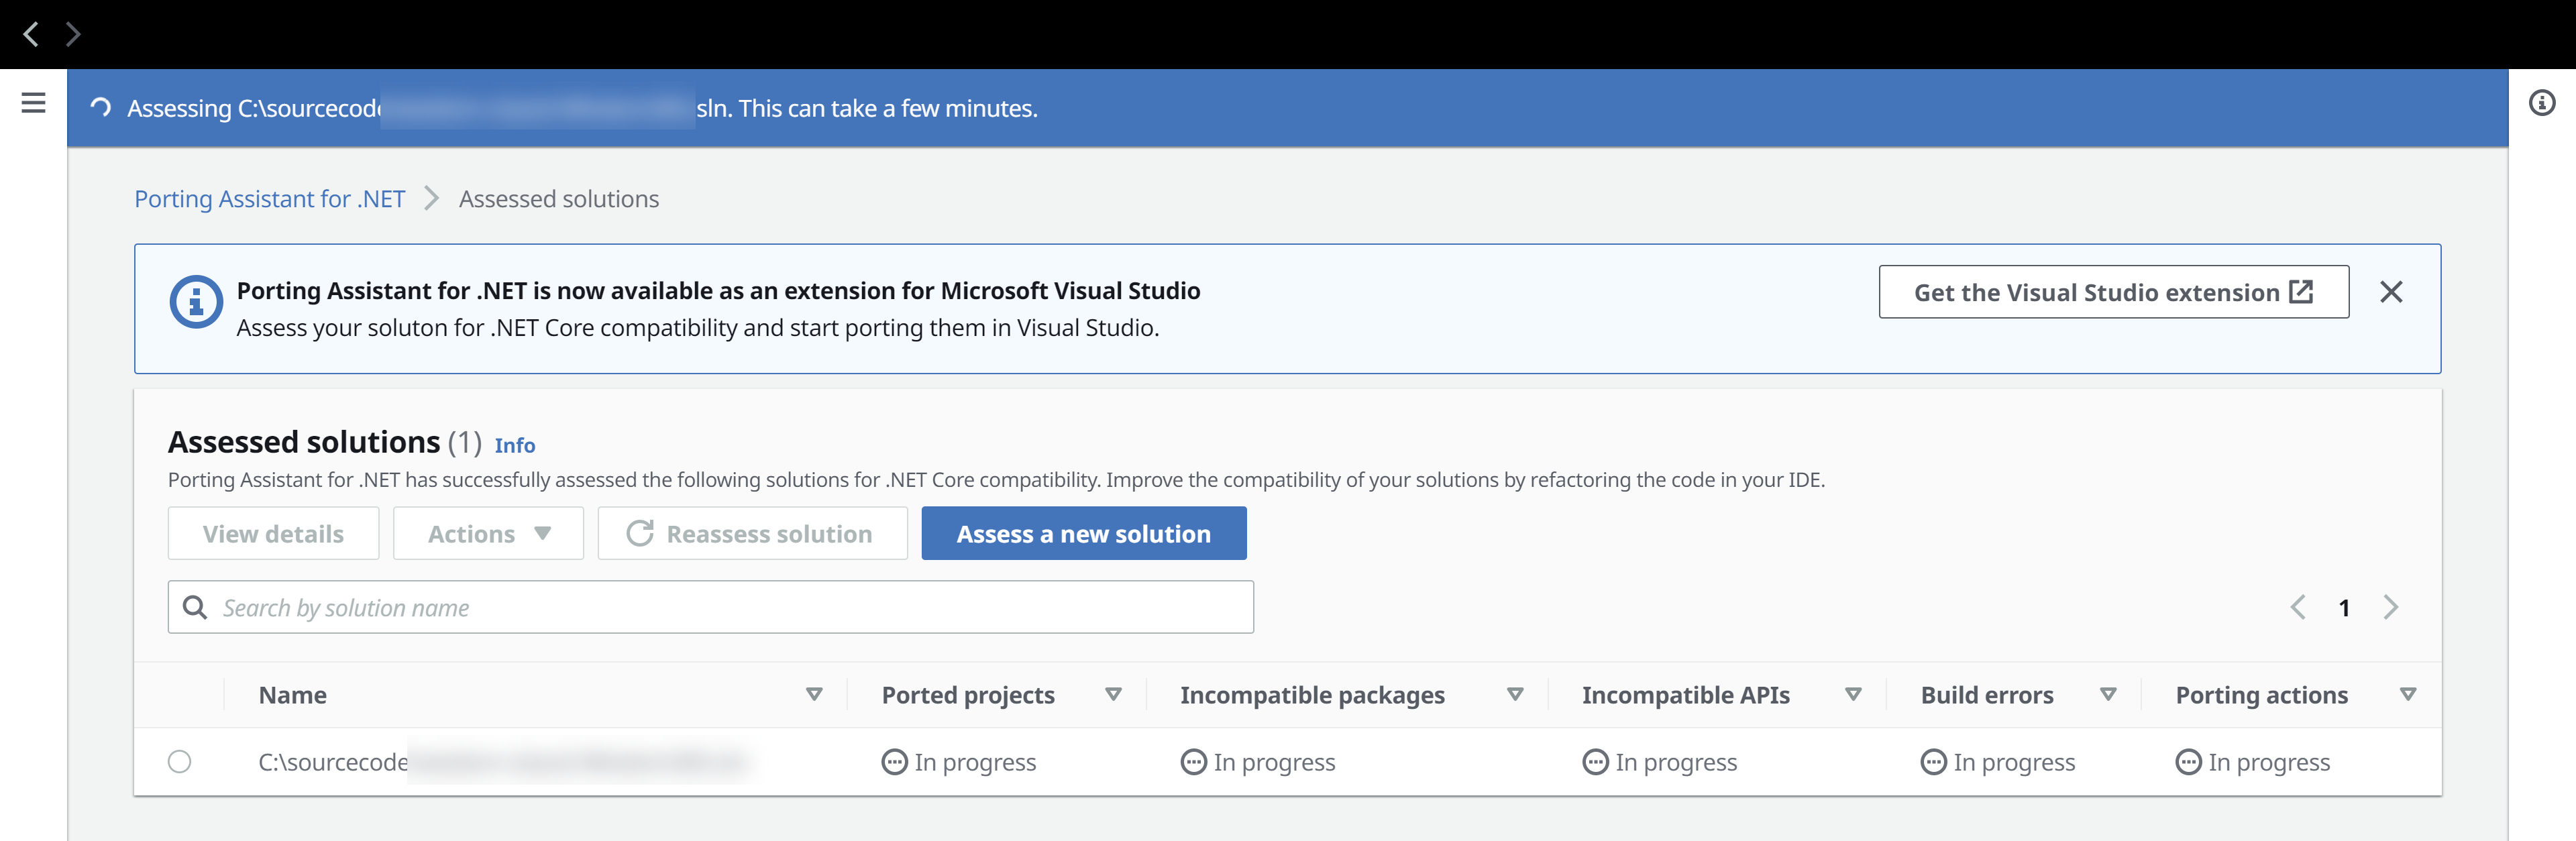The image size is (2576, 841).
Task: Open Porting Assistant for .NET breadcrumb
Action: coord(270,199)
